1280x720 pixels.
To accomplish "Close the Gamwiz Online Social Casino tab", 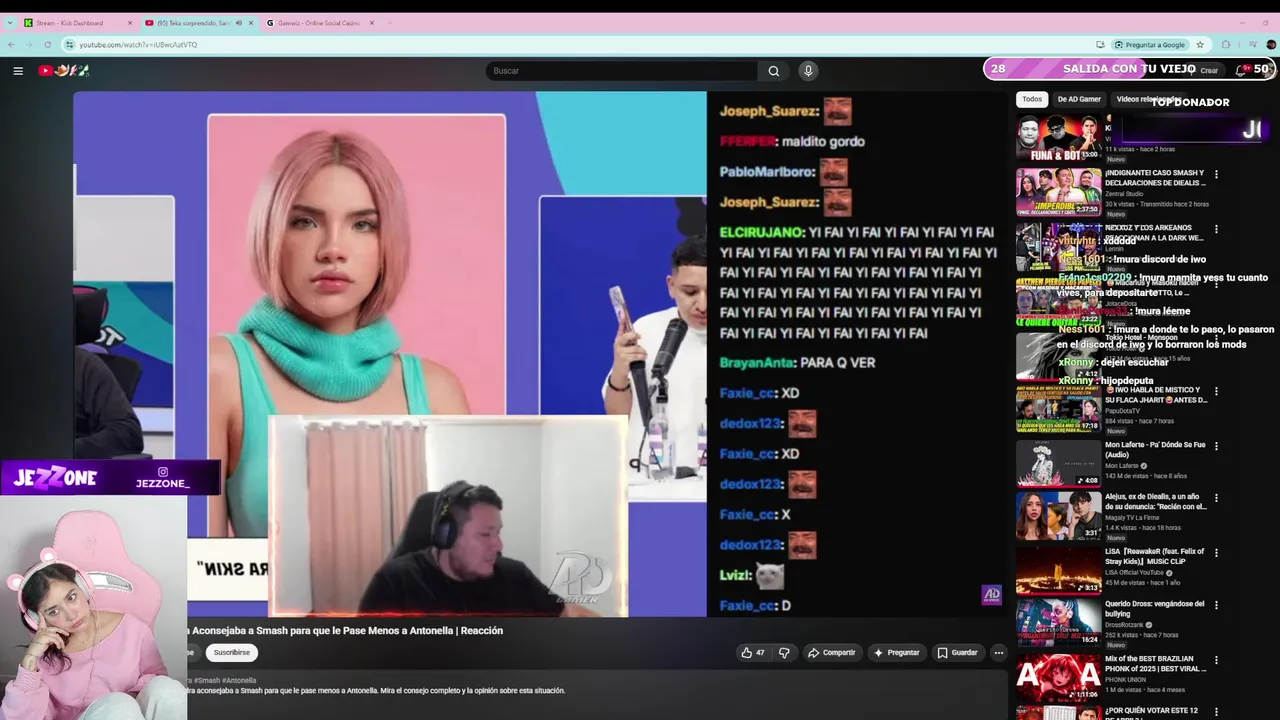I will click(372, 23).
